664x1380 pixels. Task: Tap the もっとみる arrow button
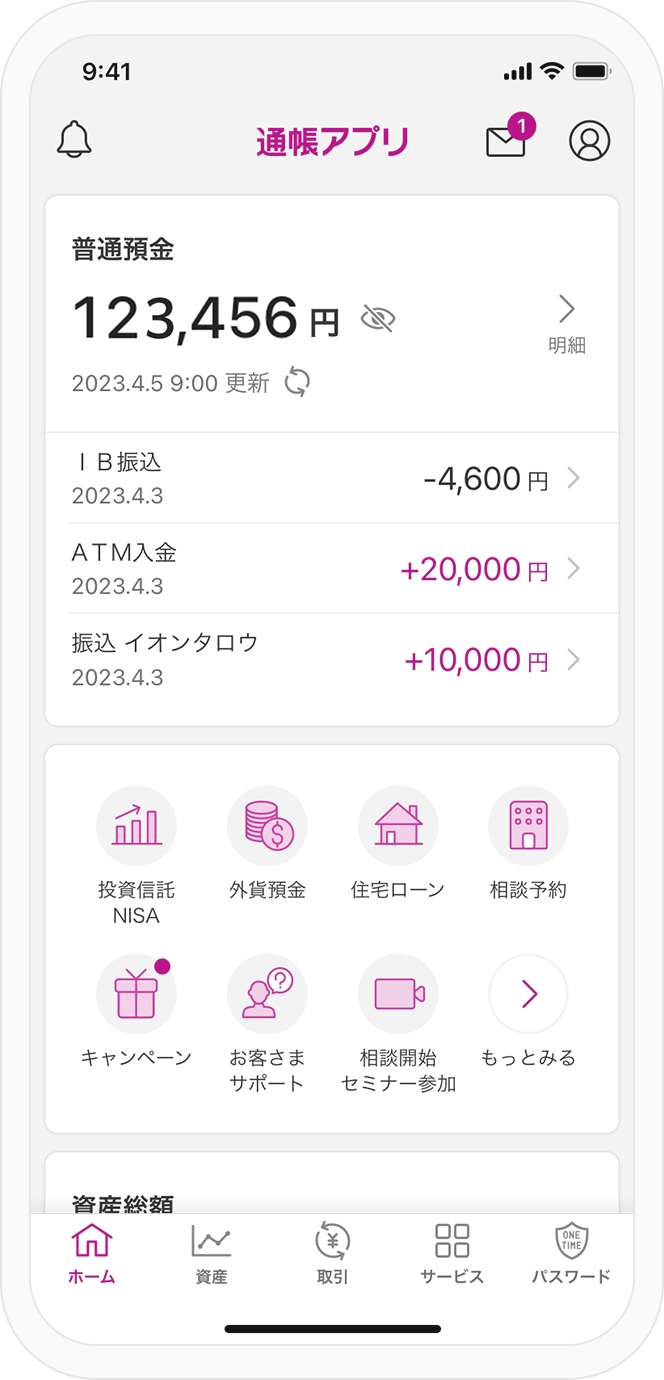coord(528,994)
